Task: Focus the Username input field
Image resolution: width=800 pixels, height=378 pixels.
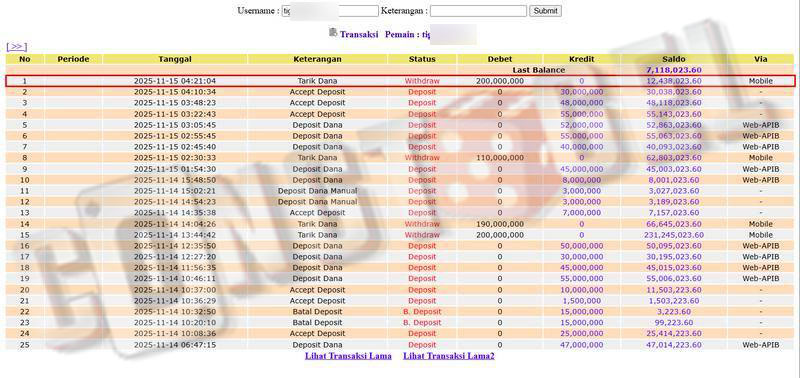Action: click(x=330, y=11)
